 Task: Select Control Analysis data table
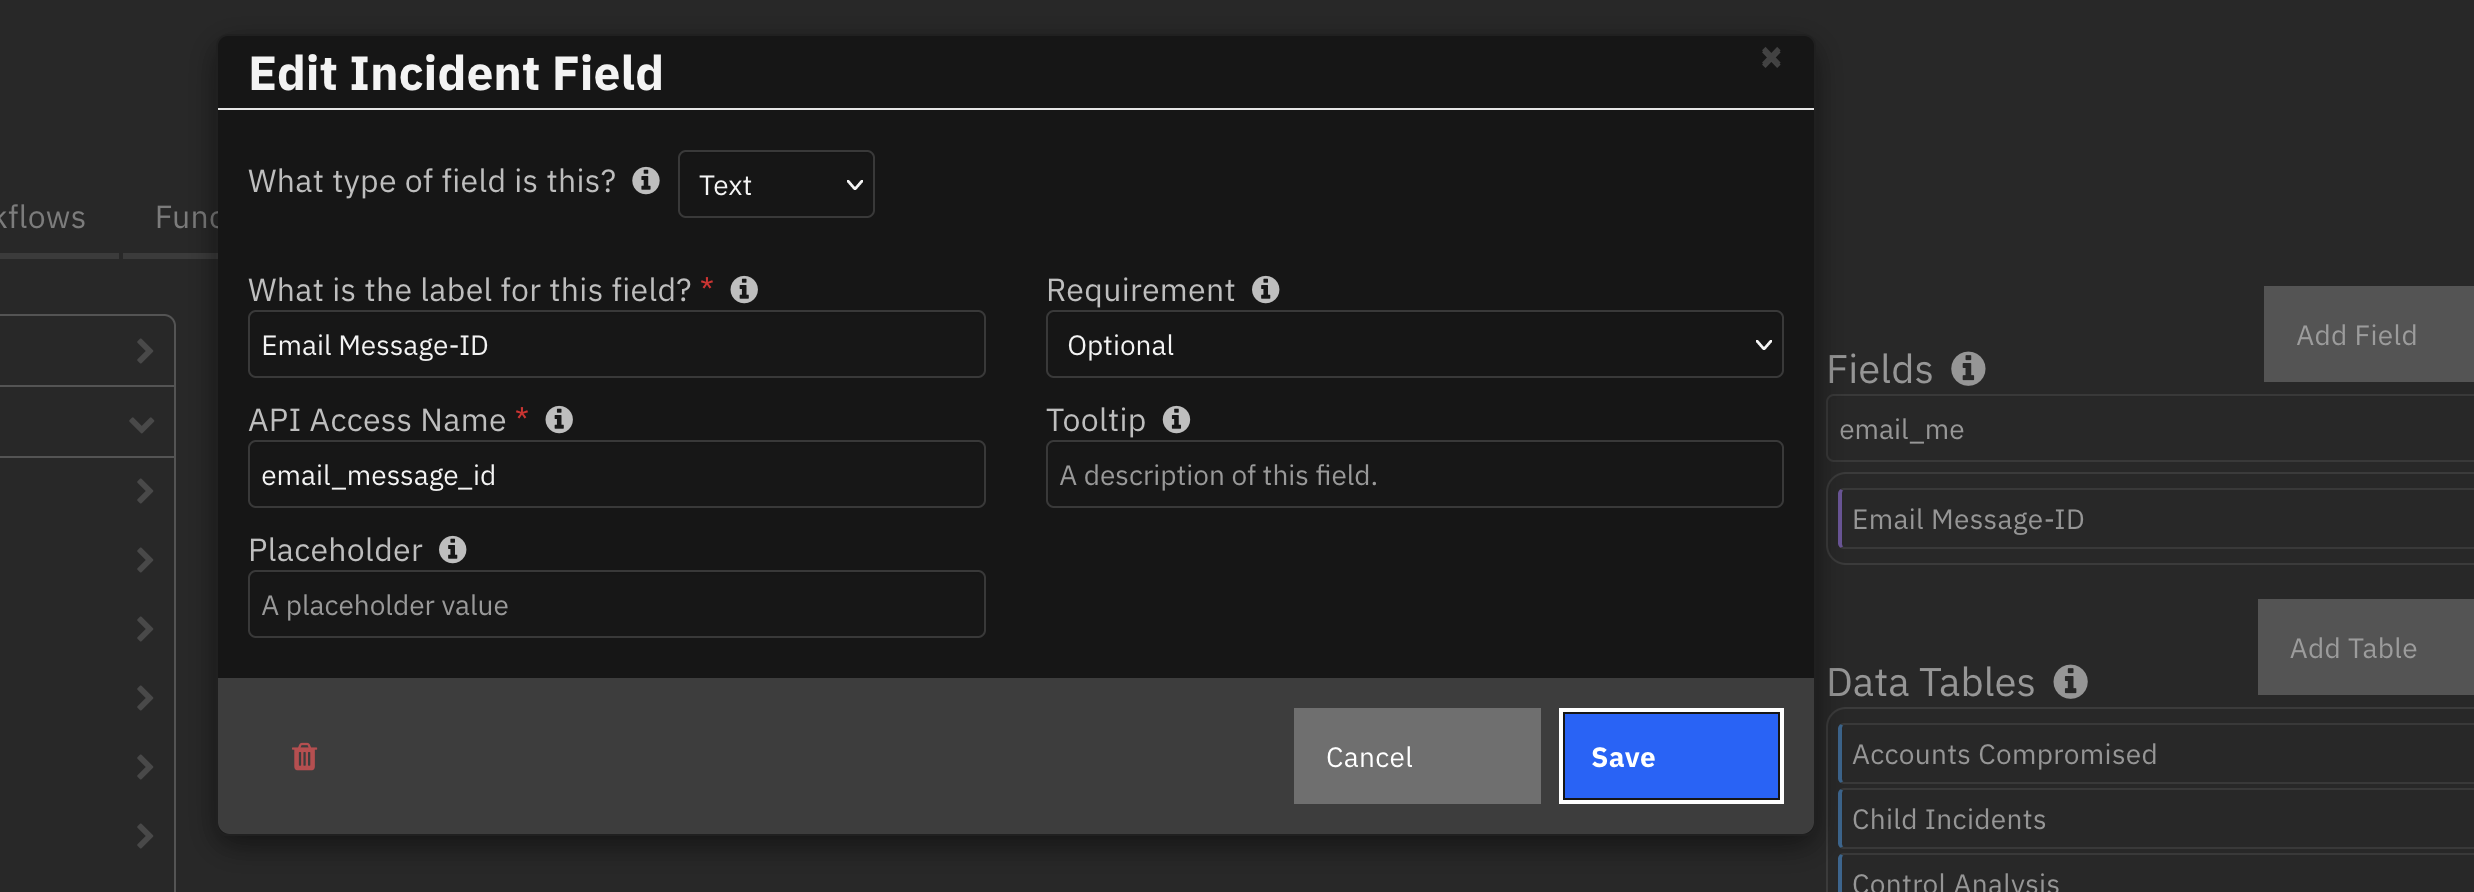[x=2156, y=874]
